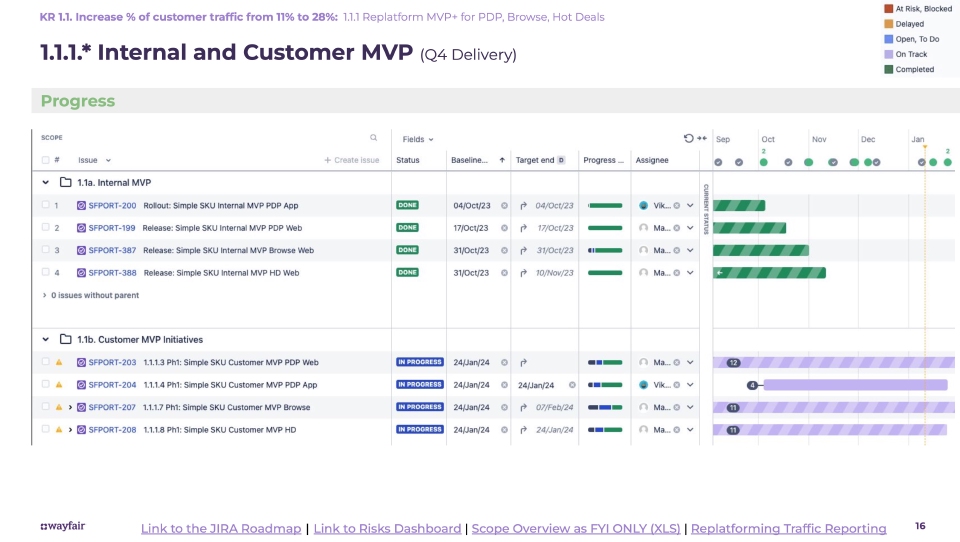This screenshot has width=960, height=542.
Task: Tick the checkbox for SFPORT-204
Action: [x=45, y=384]
